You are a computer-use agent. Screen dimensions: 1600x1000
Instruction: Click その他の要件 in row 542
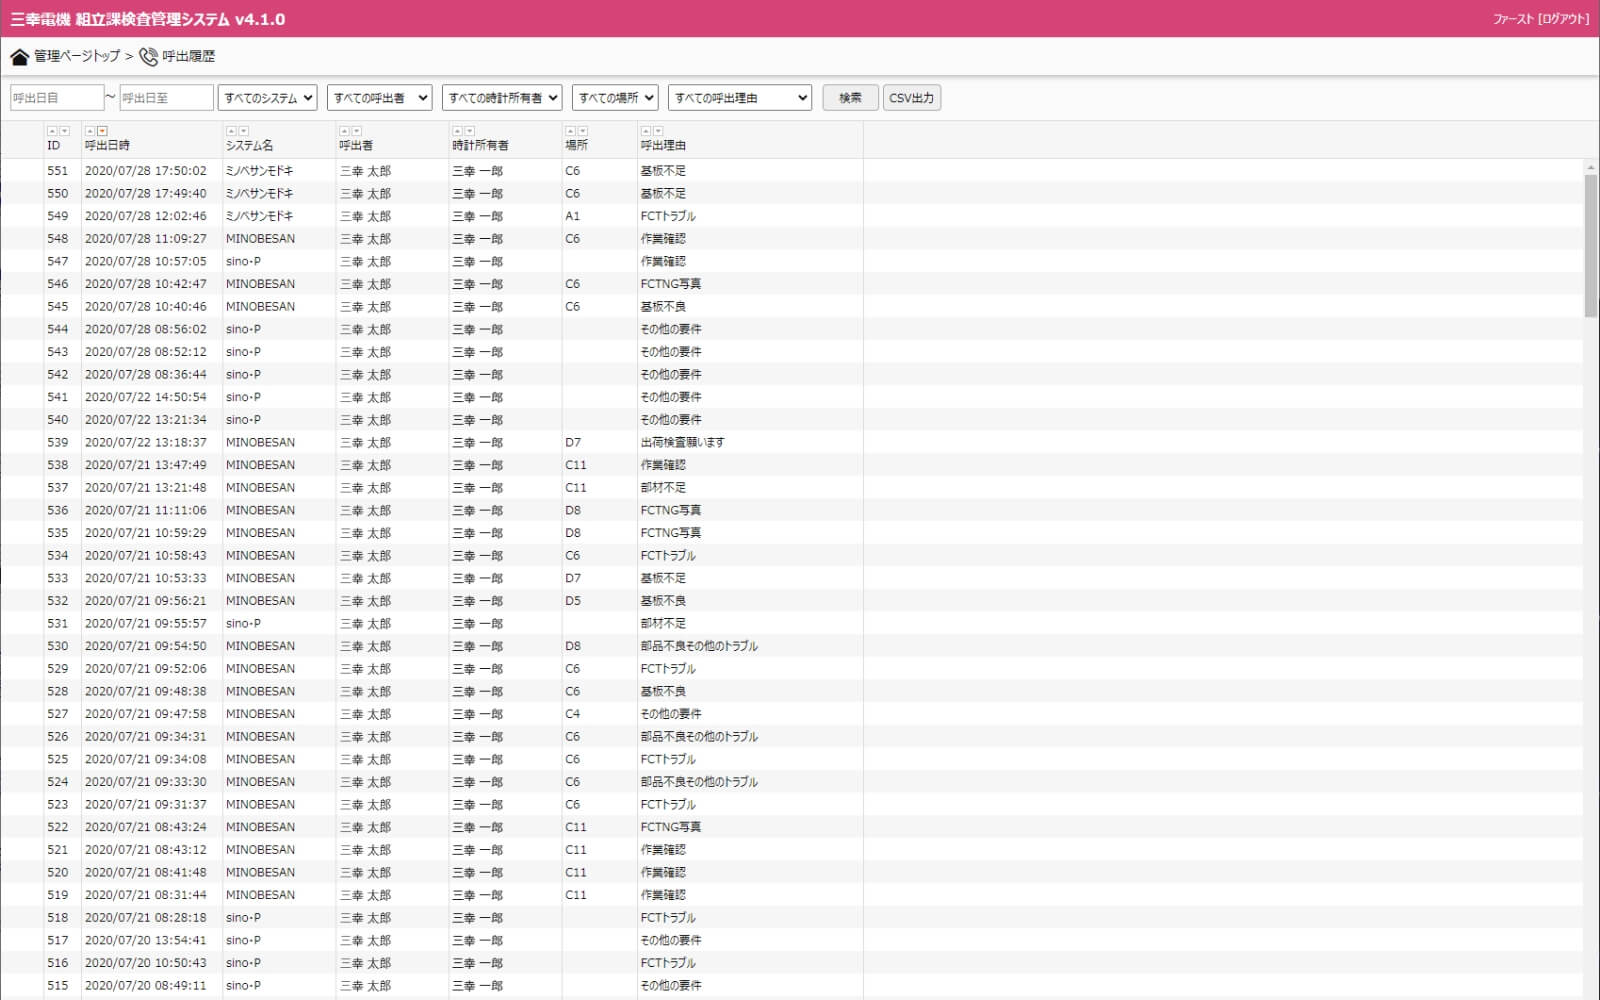(x=671, y=374)
